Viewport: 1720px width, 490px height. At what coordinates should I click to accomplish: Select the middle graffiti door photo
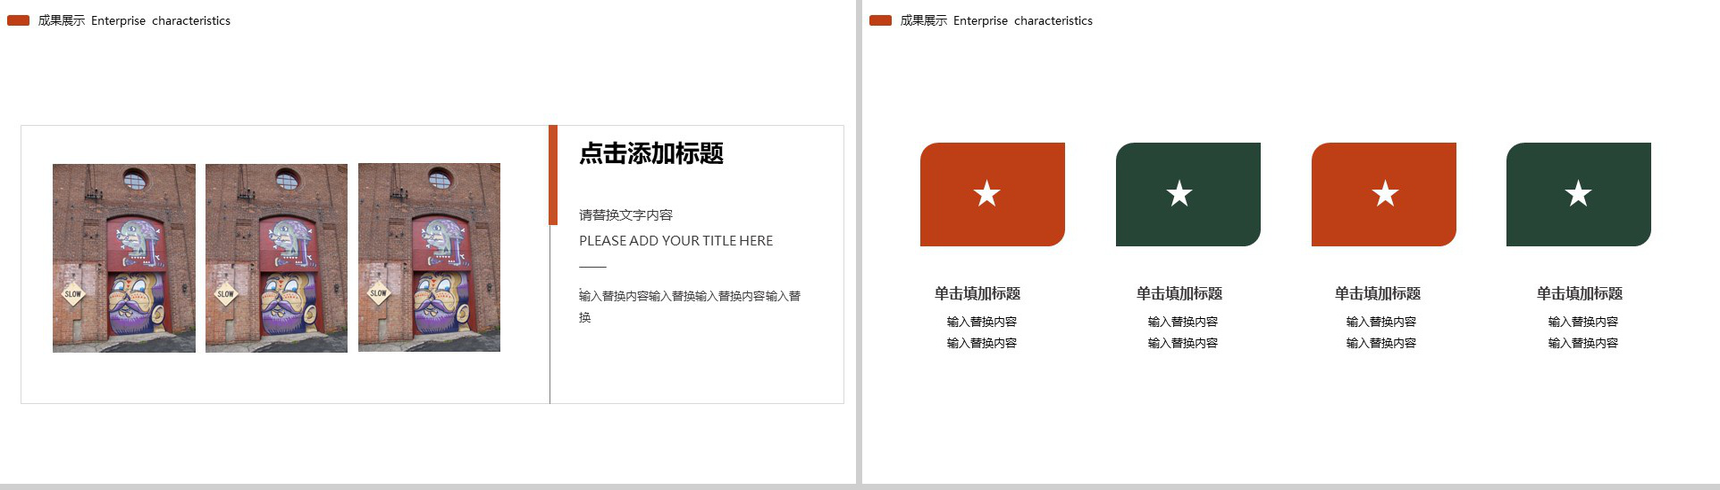tap(276, 258)
